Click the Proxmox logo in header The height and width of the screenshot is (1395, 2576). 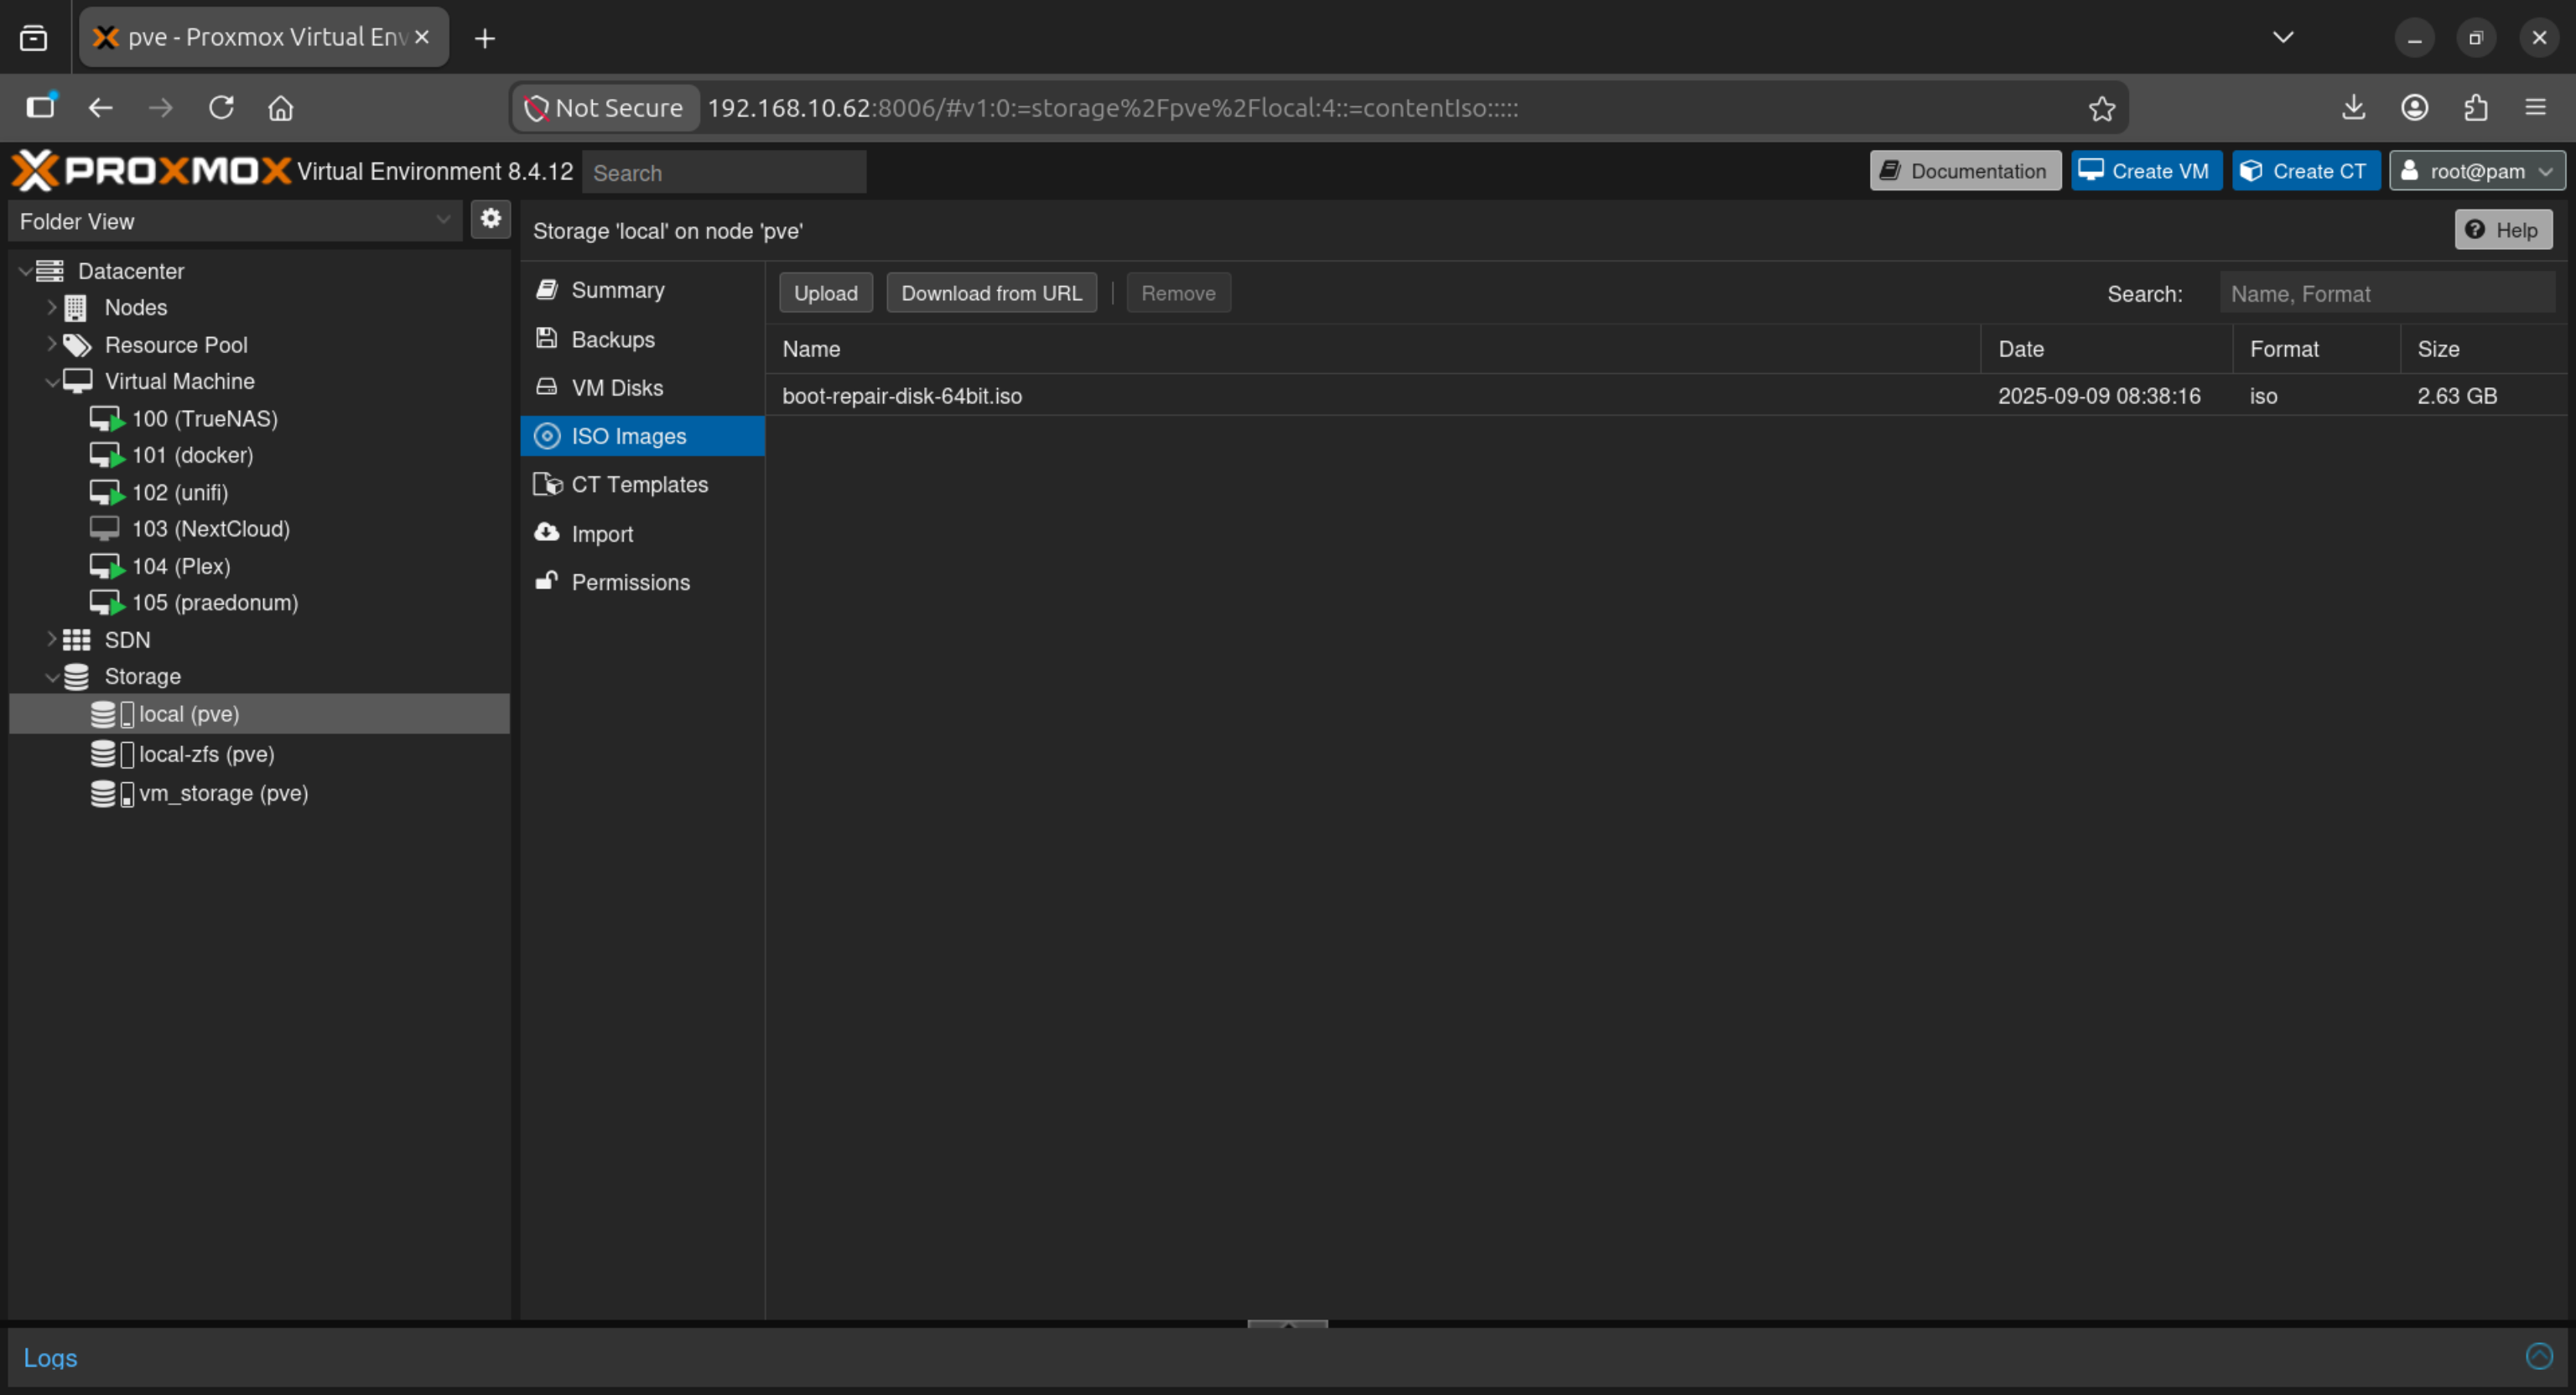click(151, 171)
